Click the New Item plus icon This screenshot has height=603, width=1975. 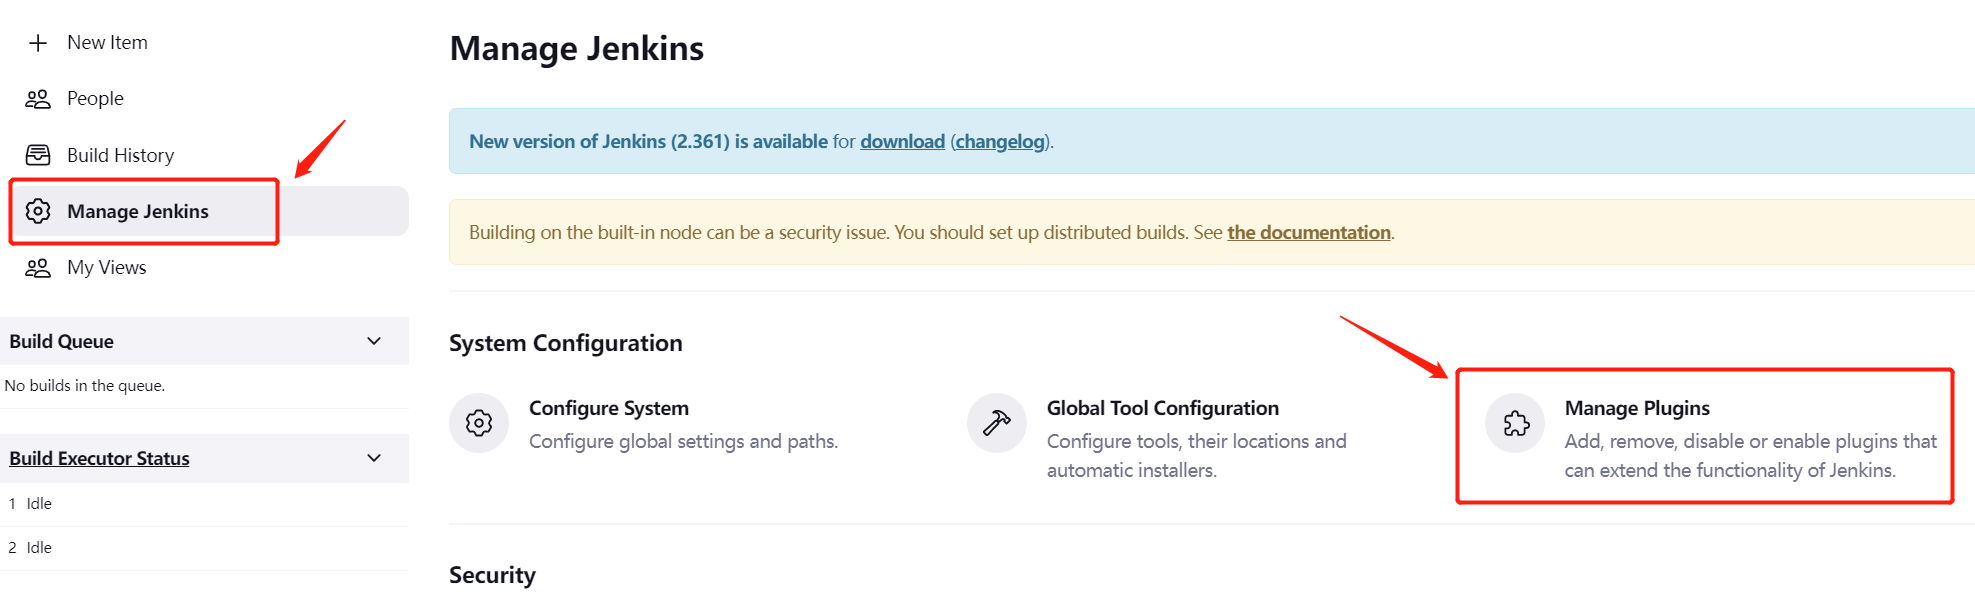[x=38, y=43]
